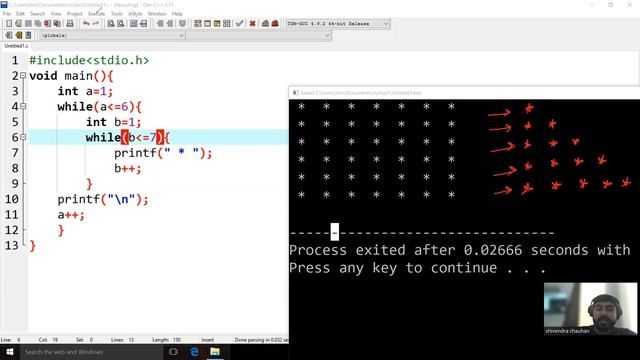Click the Save All toolbar icon
640x360 pixels.
(x=38, y=24)
